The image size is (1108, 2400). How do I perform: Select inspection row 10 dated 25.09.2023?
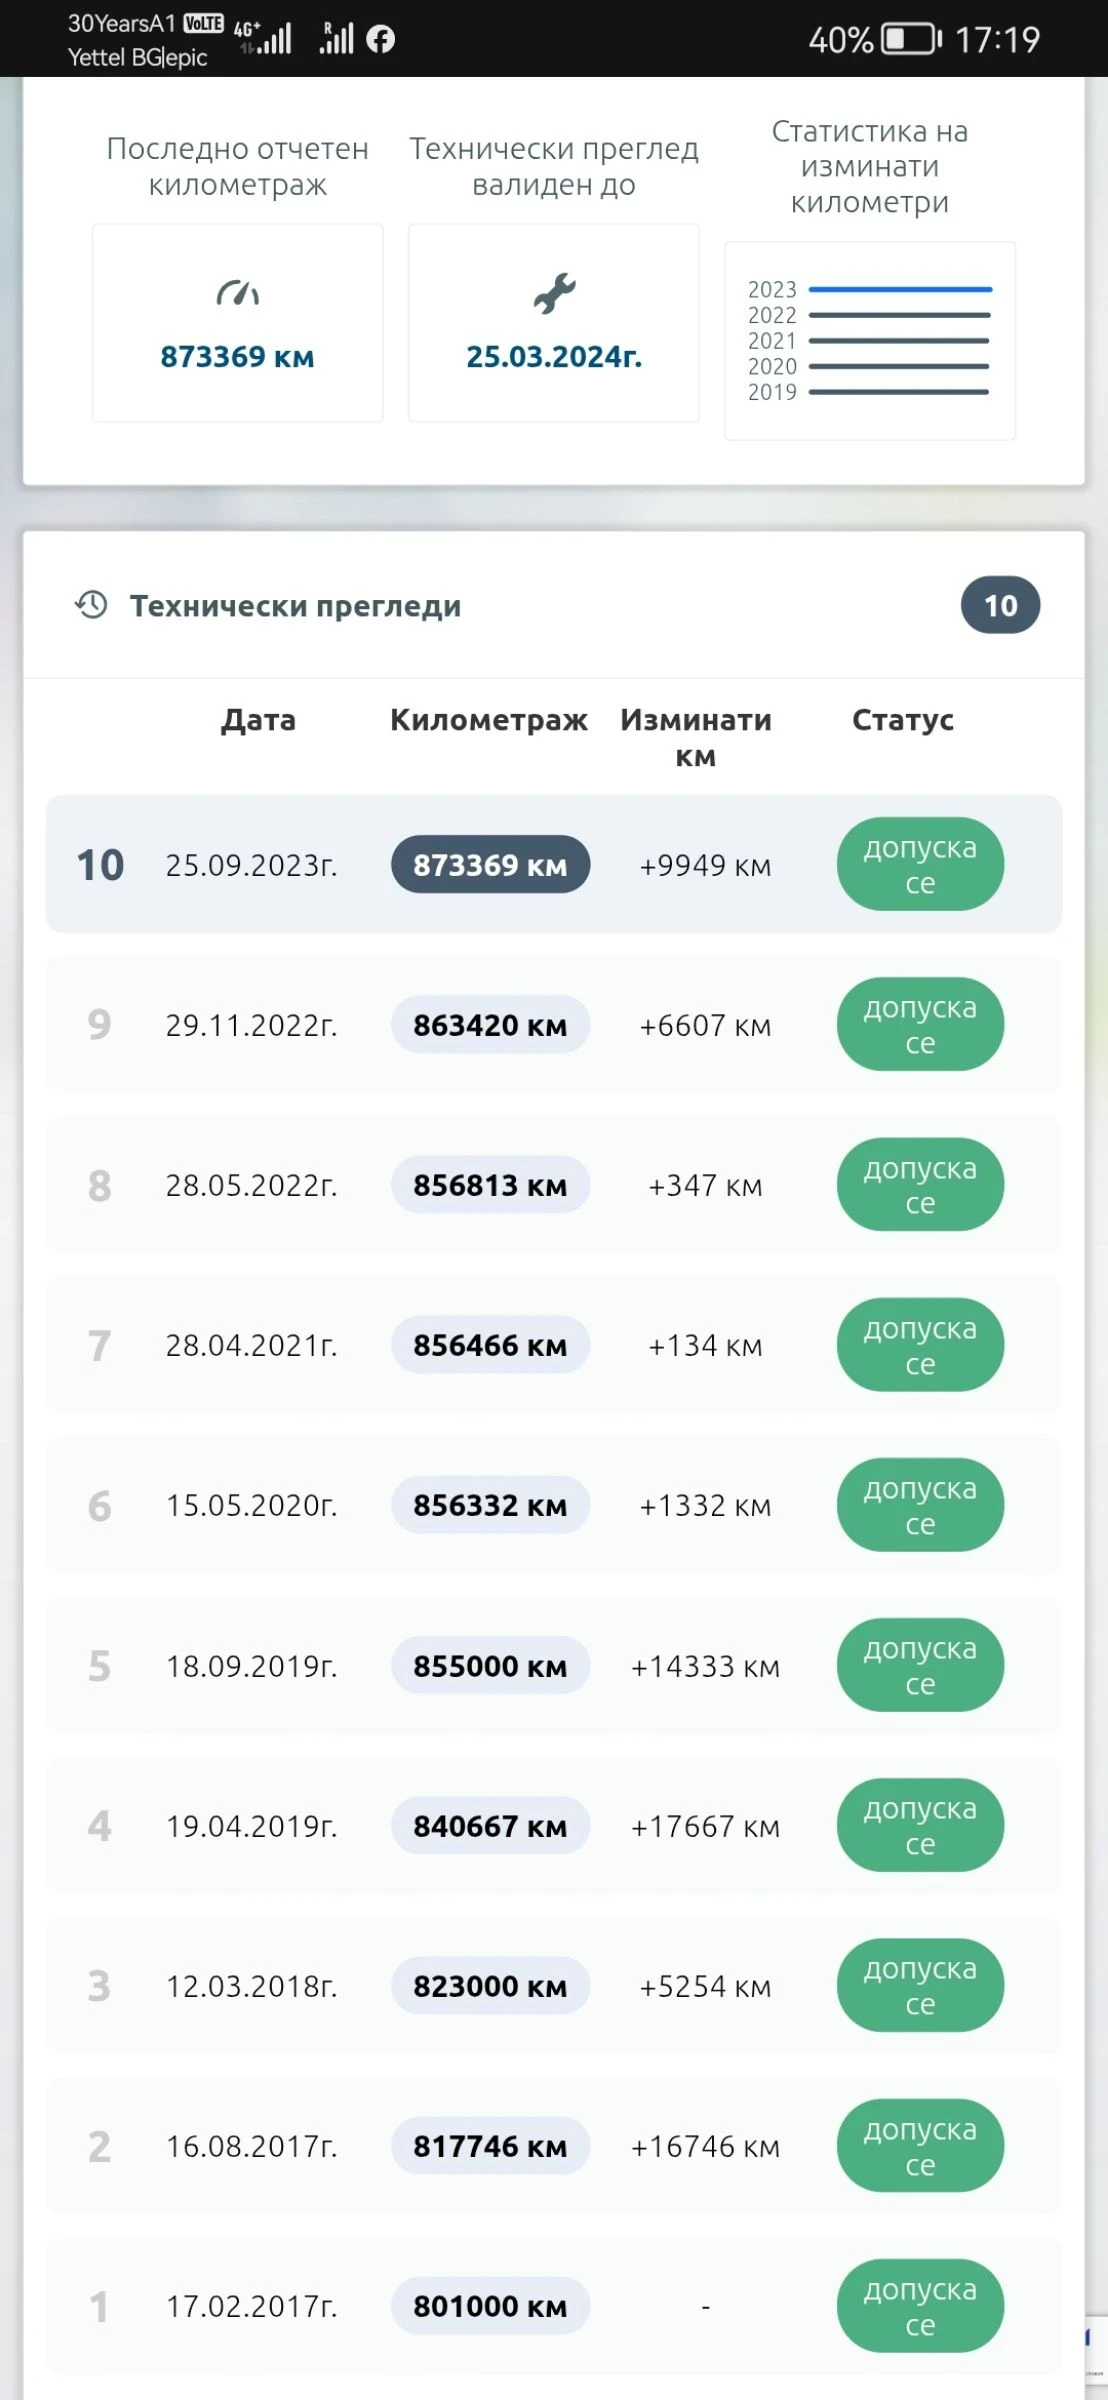[553, 864]
